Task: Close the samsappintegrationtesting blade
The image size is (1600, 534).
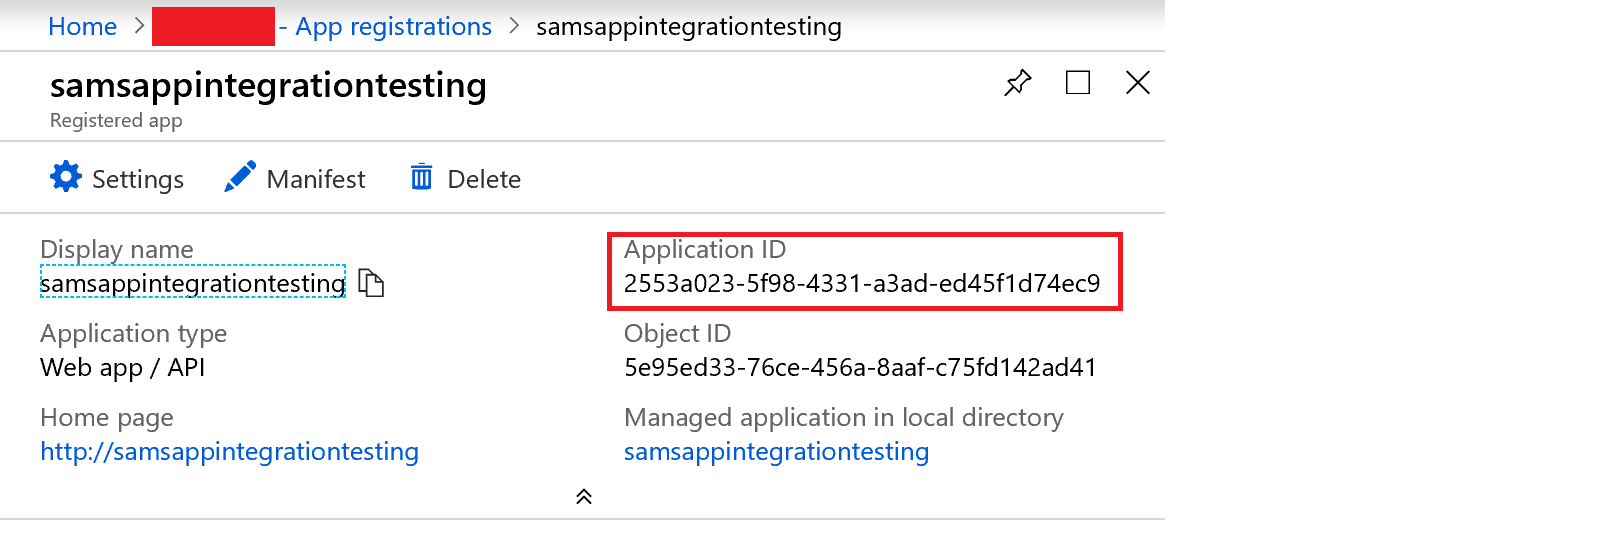Action: click(x=1138, y=82)
